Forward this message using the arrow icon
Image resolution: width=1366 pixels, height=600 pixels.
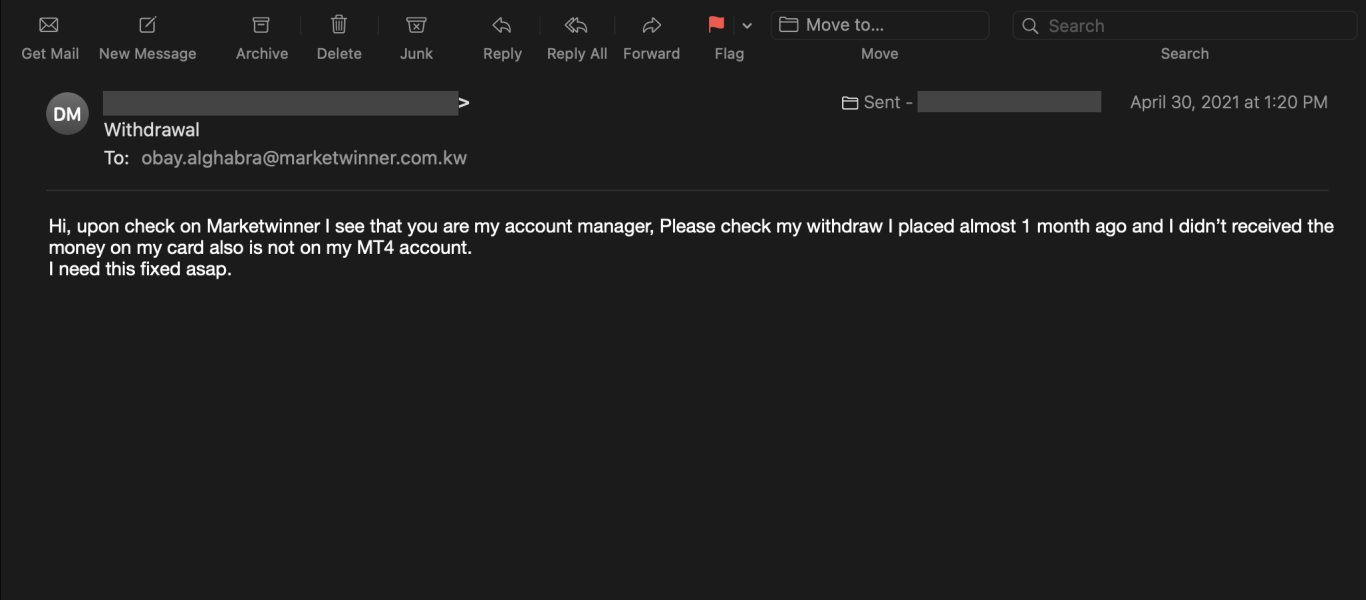651,25
